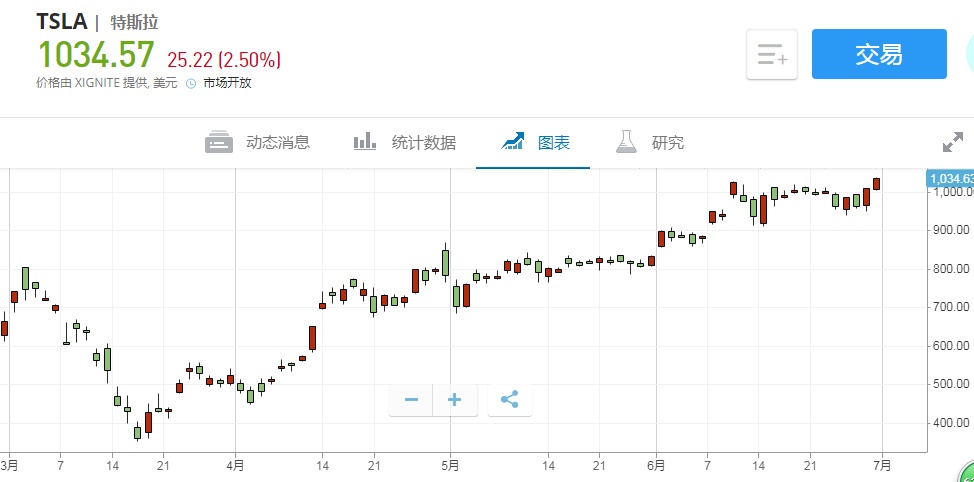Select the 图表 chart tab

[x=554, y=142]
